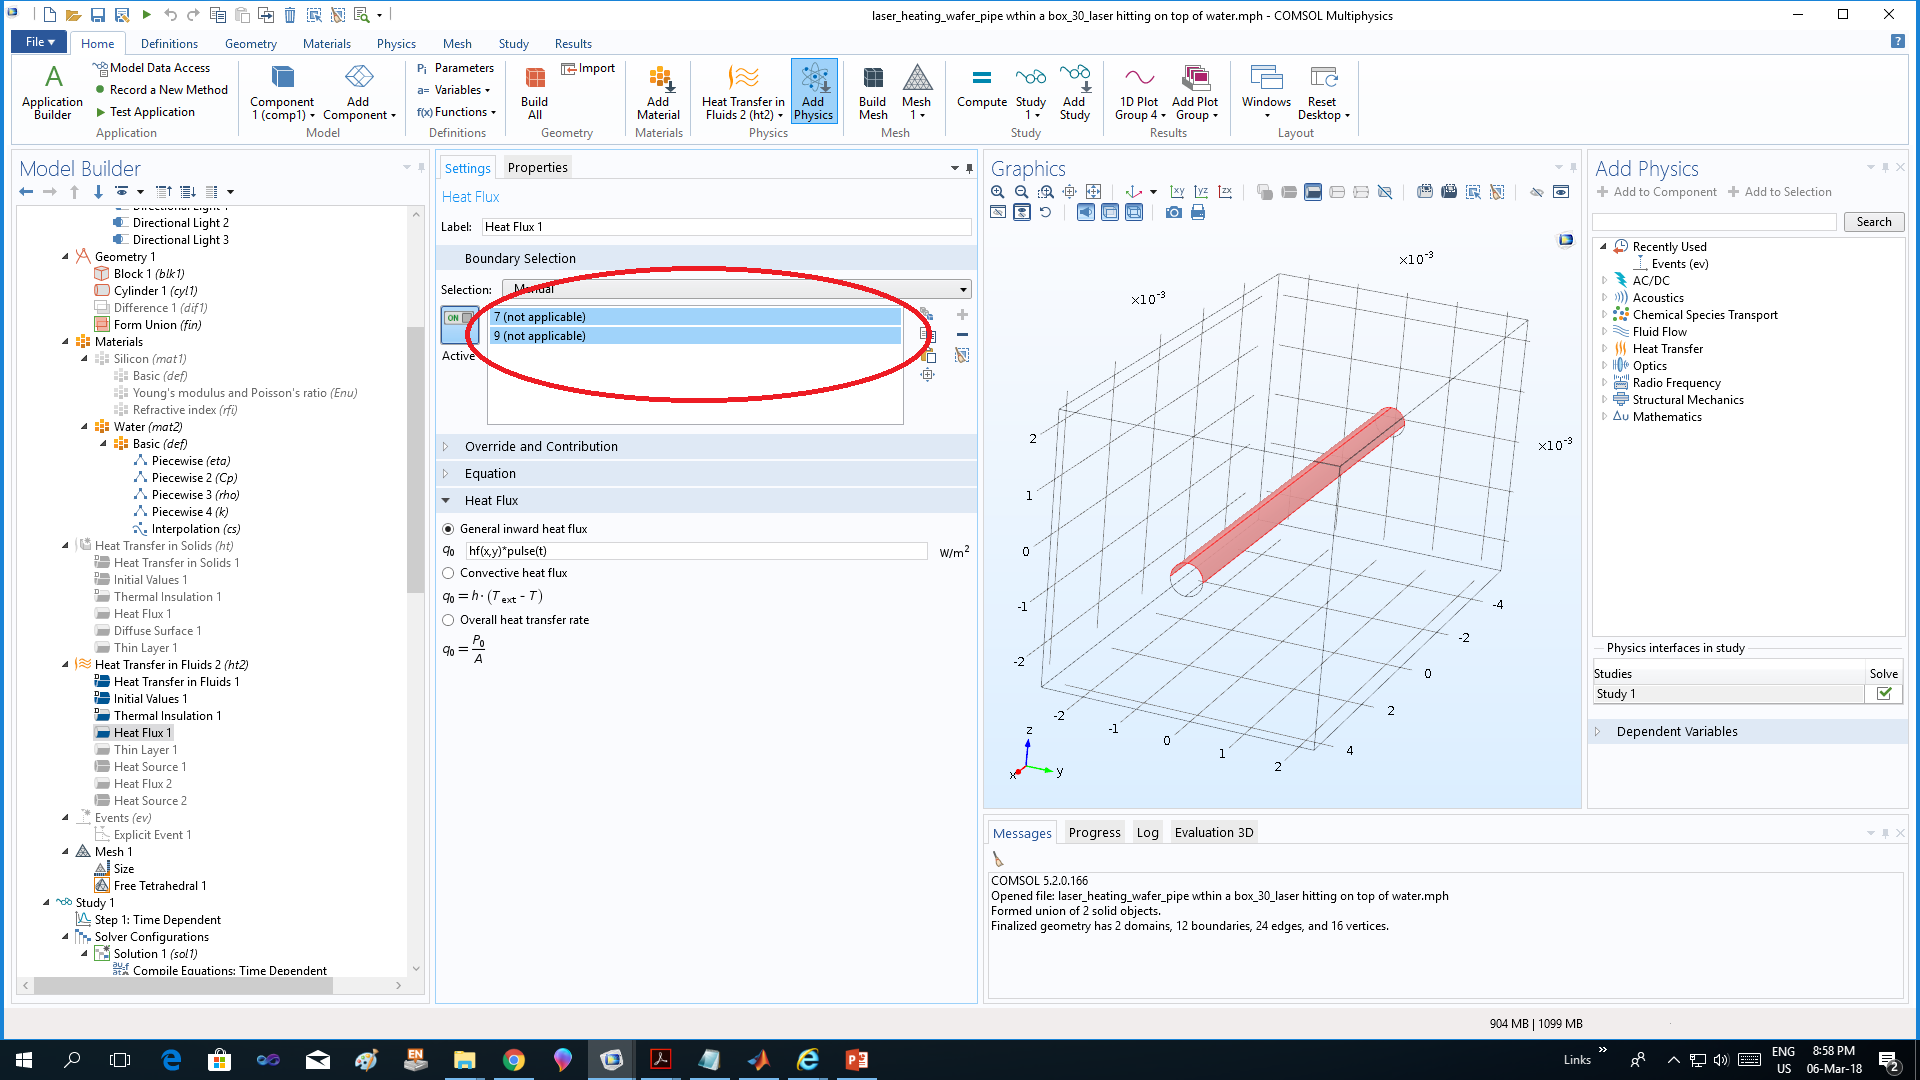Open the Evaluation 3D tab

(1213, 832)
